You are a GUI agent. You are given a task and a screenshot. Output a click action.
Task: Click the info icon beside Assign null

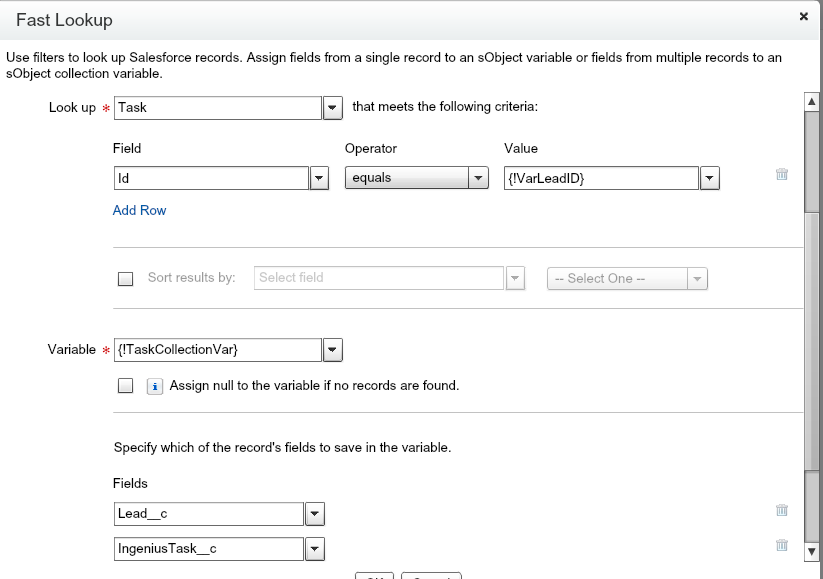click(155, 386)
